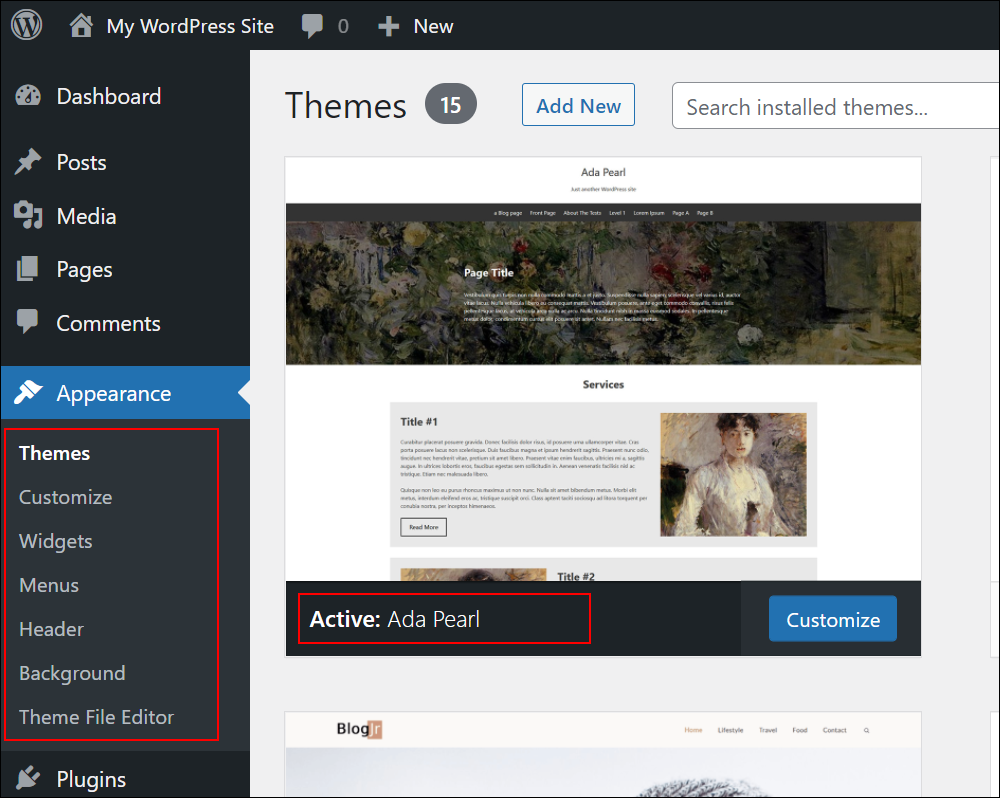The image size is (1000, 798).
Task: Click the Add New theme button
Action: pos(578,105)
